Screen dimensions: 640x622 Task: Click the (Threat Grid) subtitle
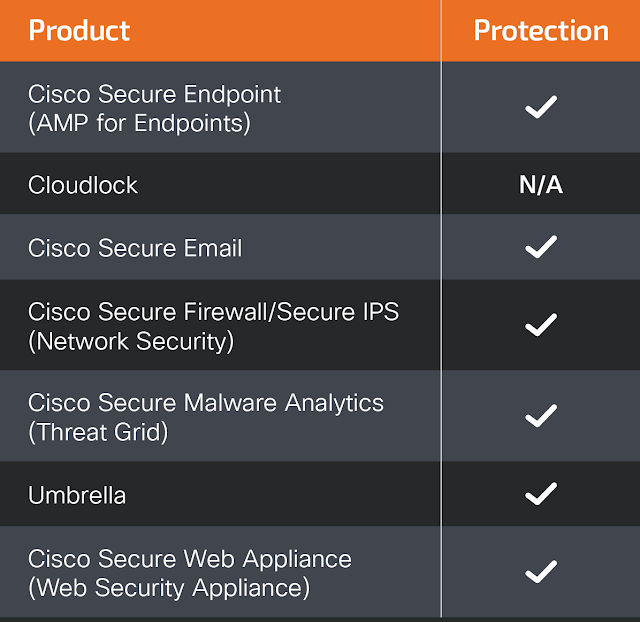[98, 433]
